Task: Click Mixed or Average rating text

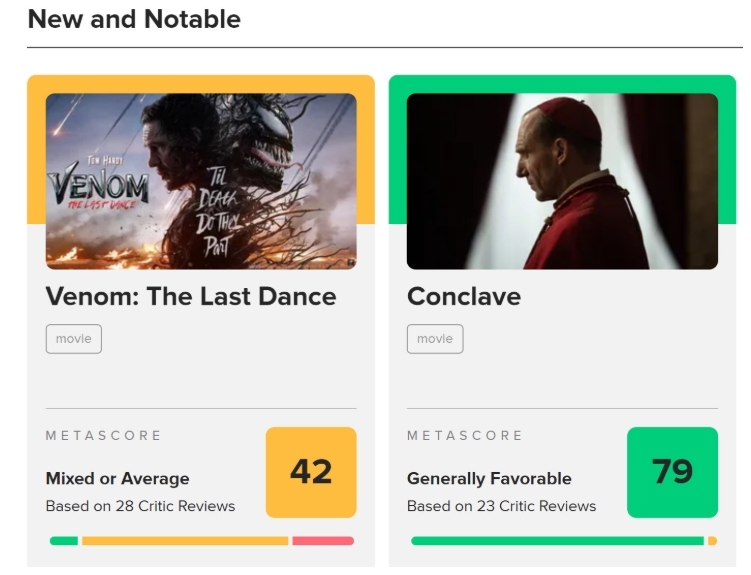Action: coord(117,478)
